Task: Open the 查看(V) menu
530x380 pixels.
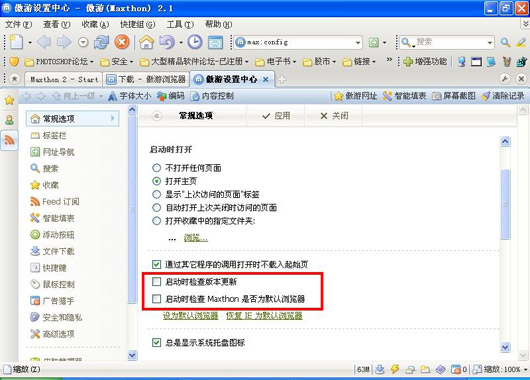Action: 56,24
